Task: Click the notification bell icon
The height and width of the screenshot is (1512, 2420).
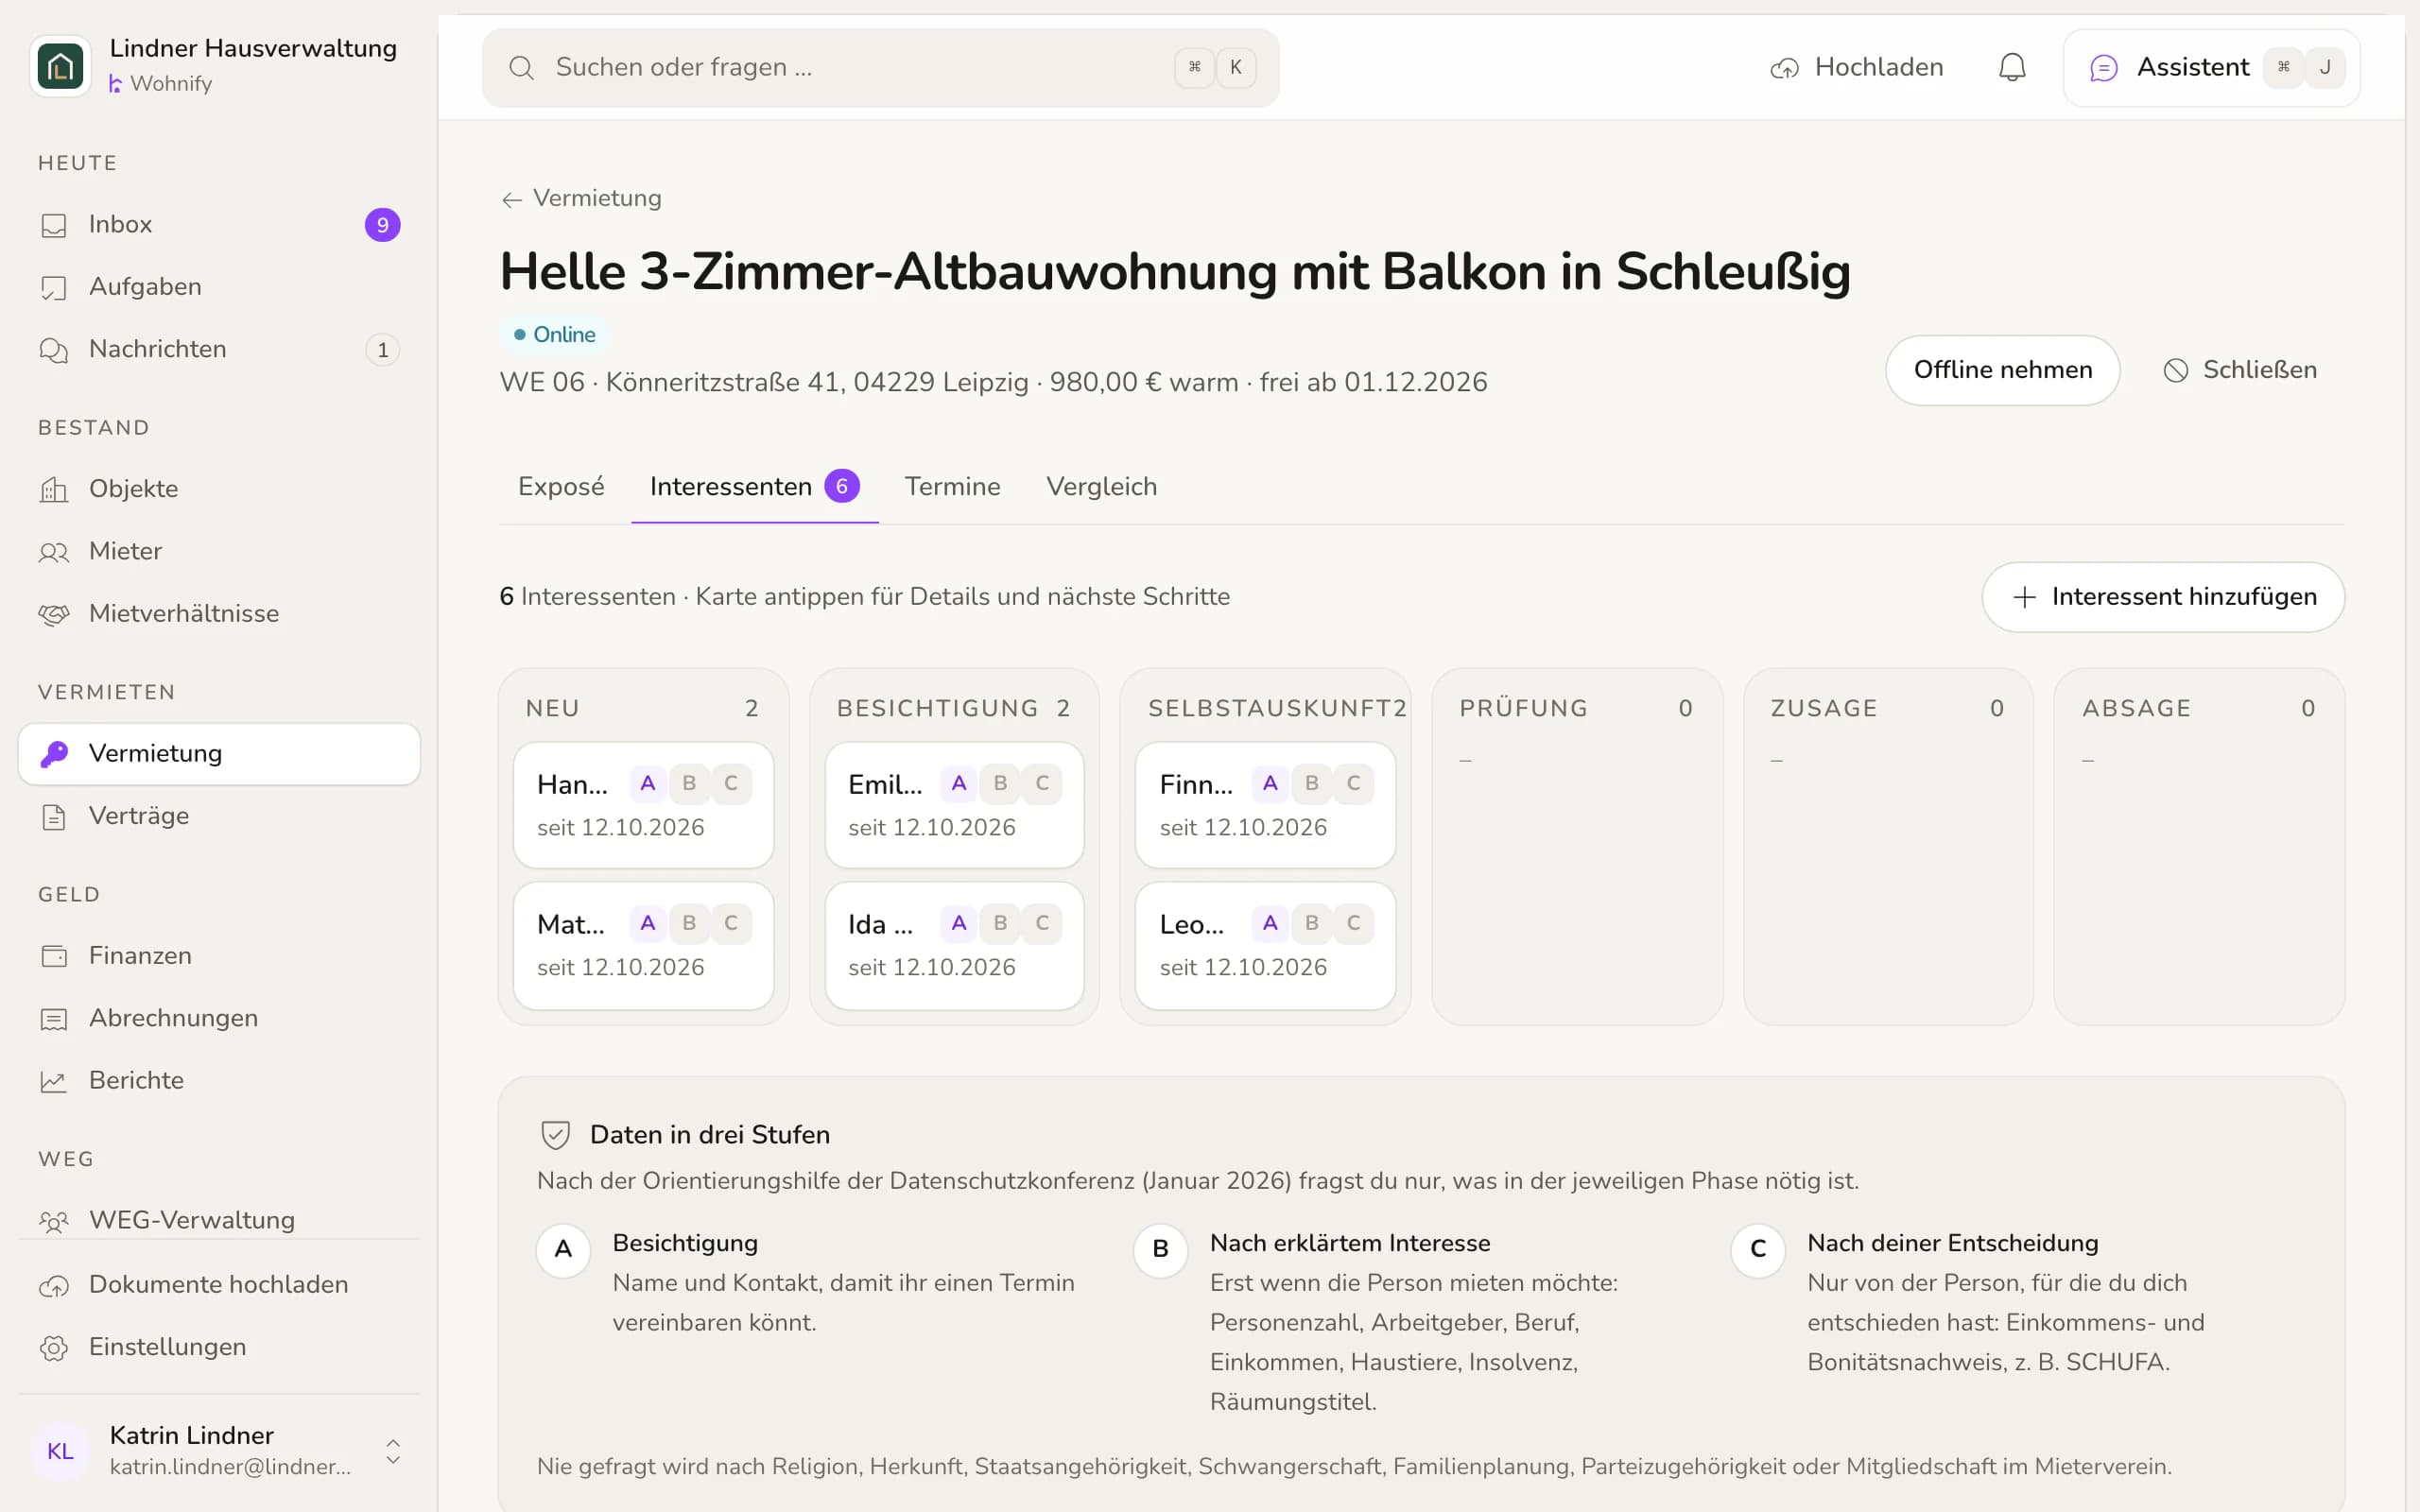Action: click(x=2012, y=67)
